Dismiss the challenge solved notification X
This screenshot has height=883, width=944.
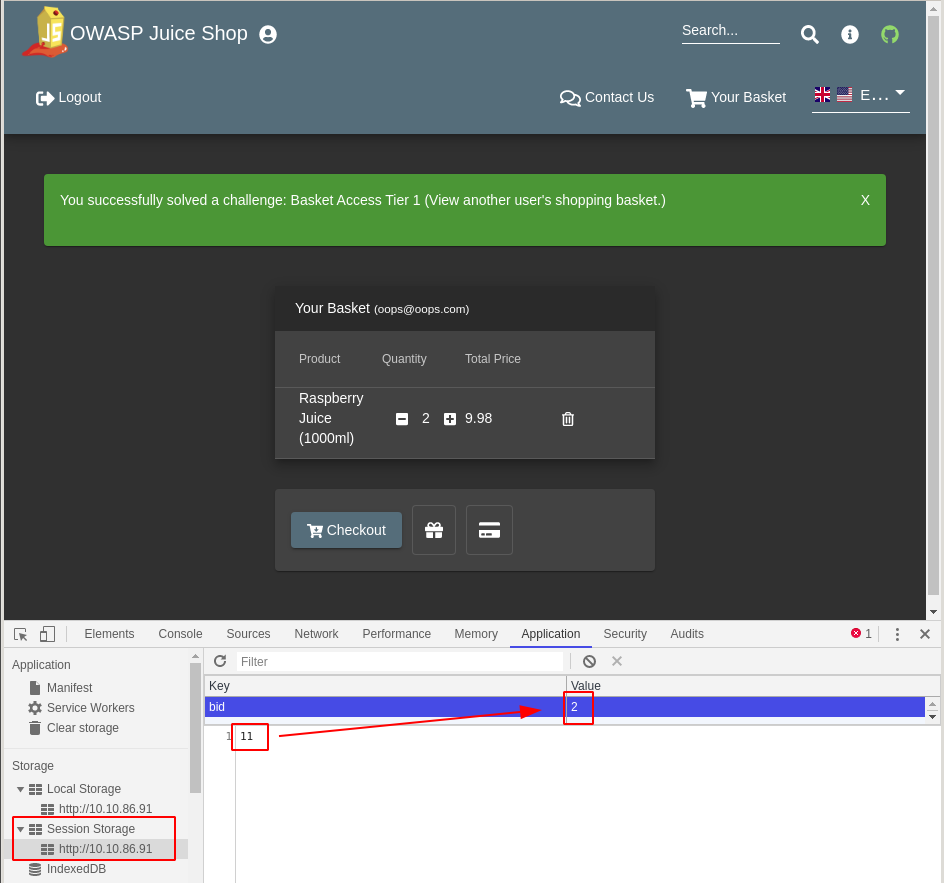865,200
